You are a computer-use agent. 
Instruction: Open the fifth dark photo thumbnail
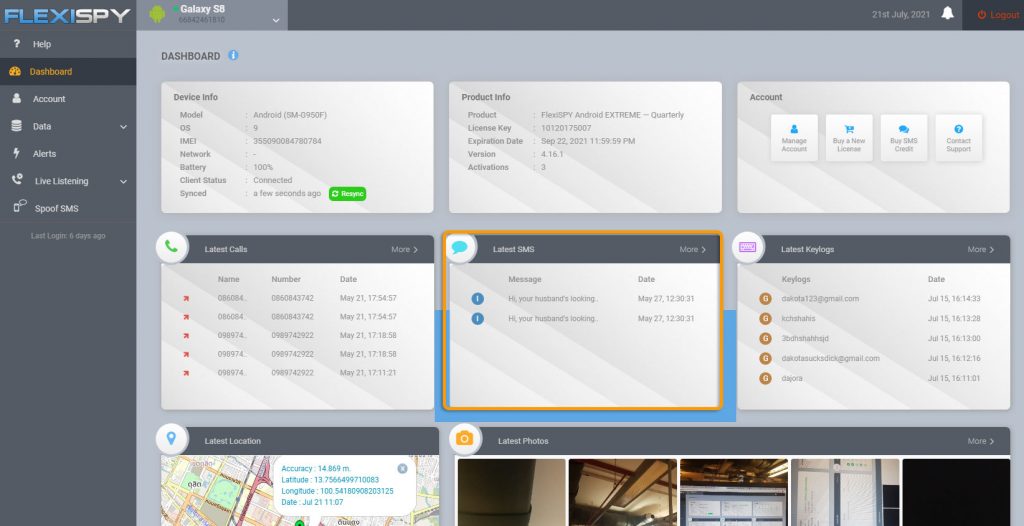(x=956, y=492)
